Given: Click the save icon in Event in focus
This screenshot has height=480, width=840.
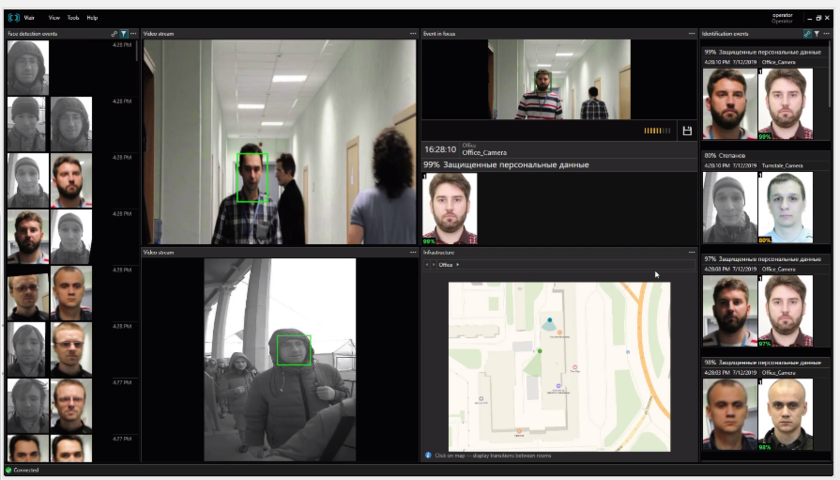Looking at the screenshot, I should (x=687, y=131).
